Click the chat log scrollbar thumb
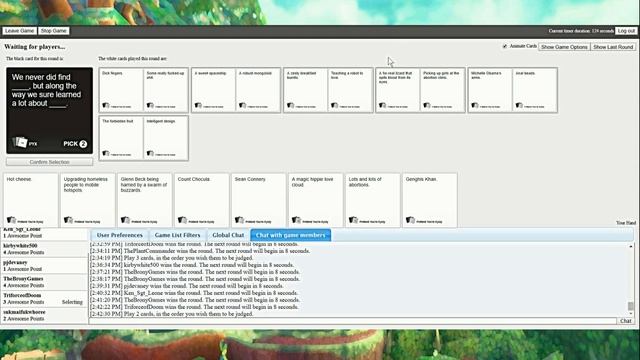The height and width of the screenshot is (360, 640). tap(631, 306)
